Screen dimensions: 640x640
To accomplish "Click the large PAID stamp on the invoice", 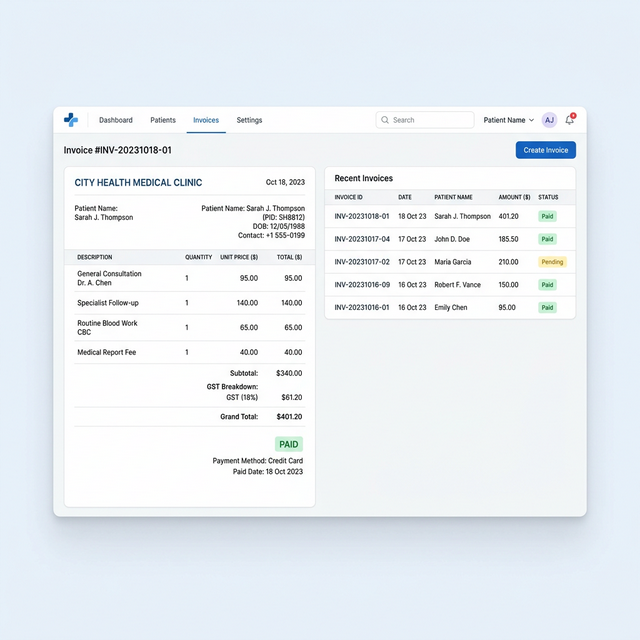I will coord(289,444).
